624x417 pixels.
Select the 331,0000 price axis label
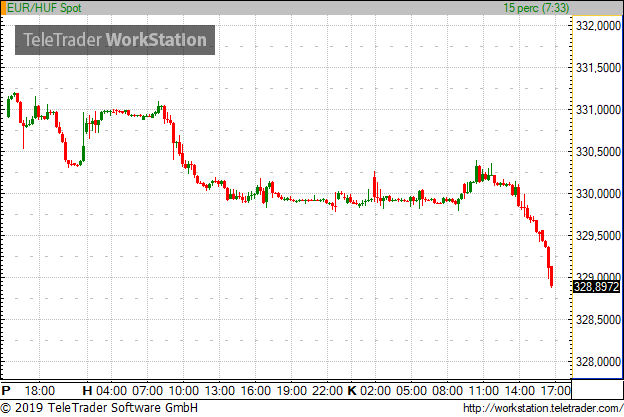click(x=598, y=110)
